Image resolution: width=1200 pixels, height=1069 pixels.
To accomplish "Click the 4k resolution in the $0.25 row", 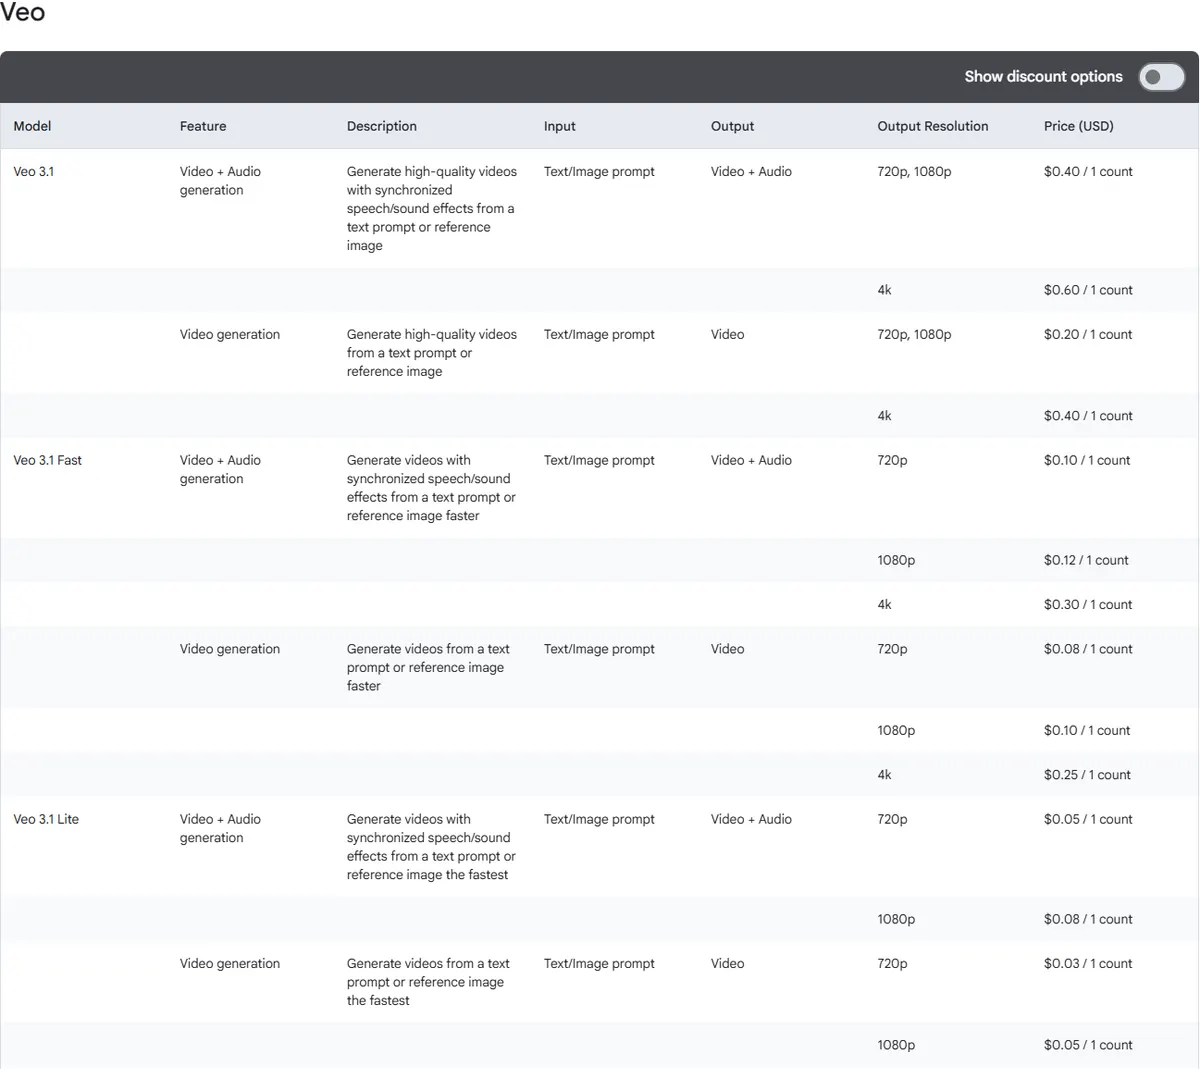I will pyautogui.click(x=884, y=775).
